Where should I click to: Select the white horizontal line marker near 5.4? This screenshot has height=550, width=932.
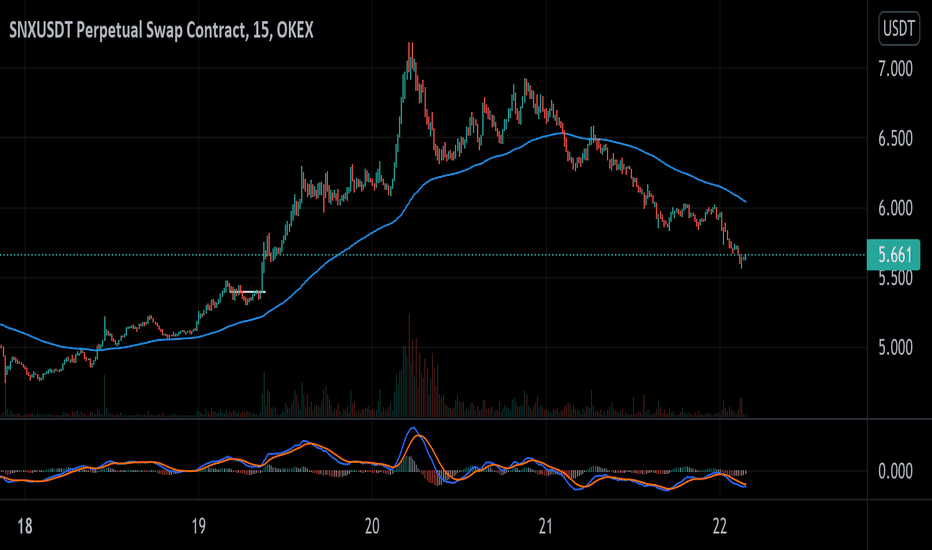click(248, 291)
